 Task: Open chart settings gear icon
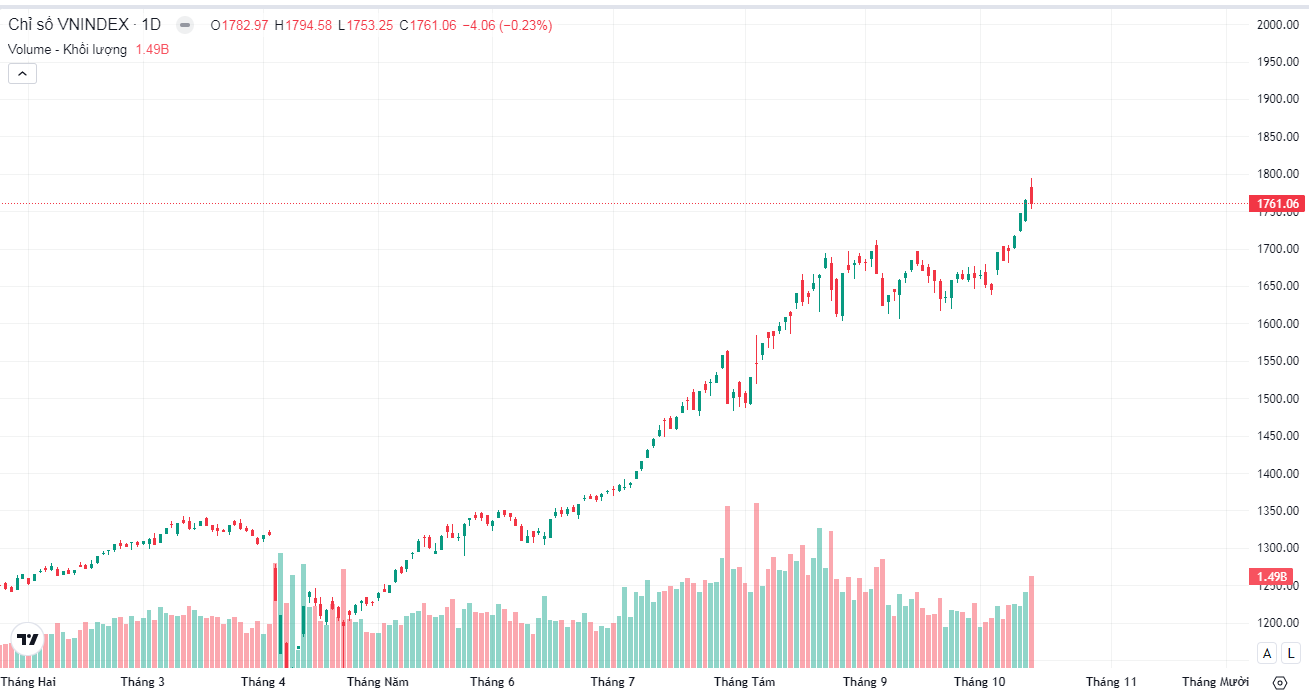point(1279,683)
